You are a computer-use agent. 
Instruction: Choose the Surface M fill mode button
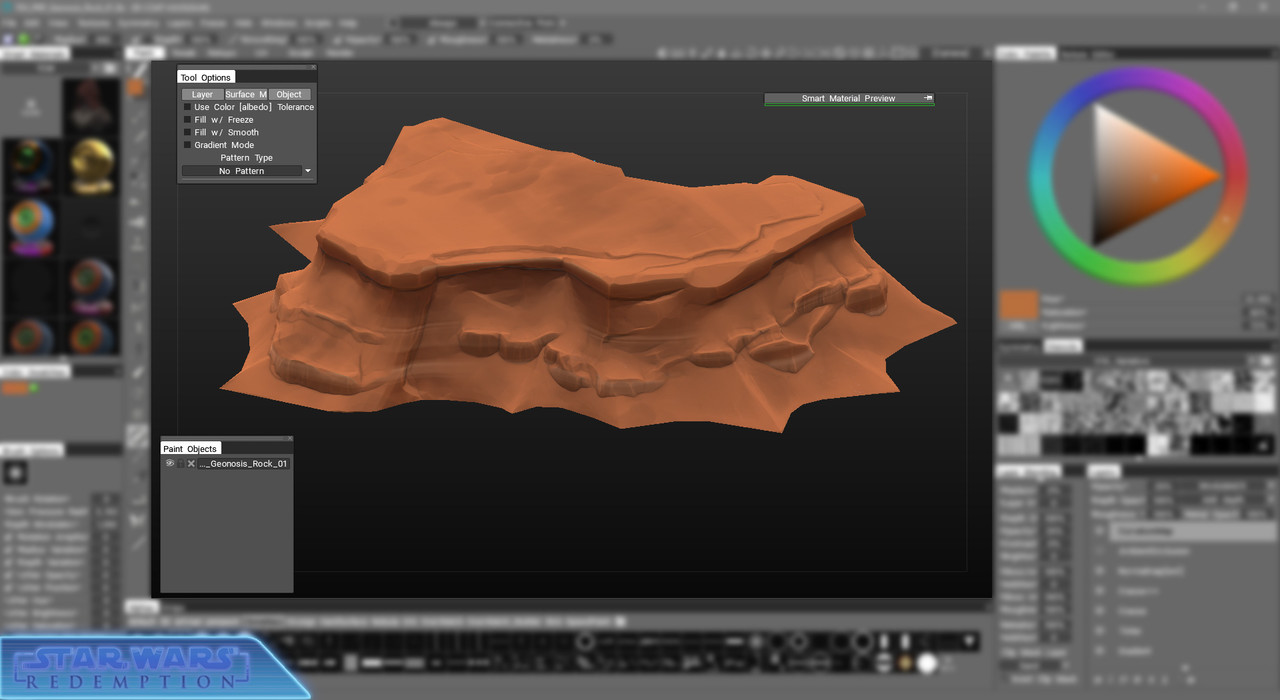246,94
